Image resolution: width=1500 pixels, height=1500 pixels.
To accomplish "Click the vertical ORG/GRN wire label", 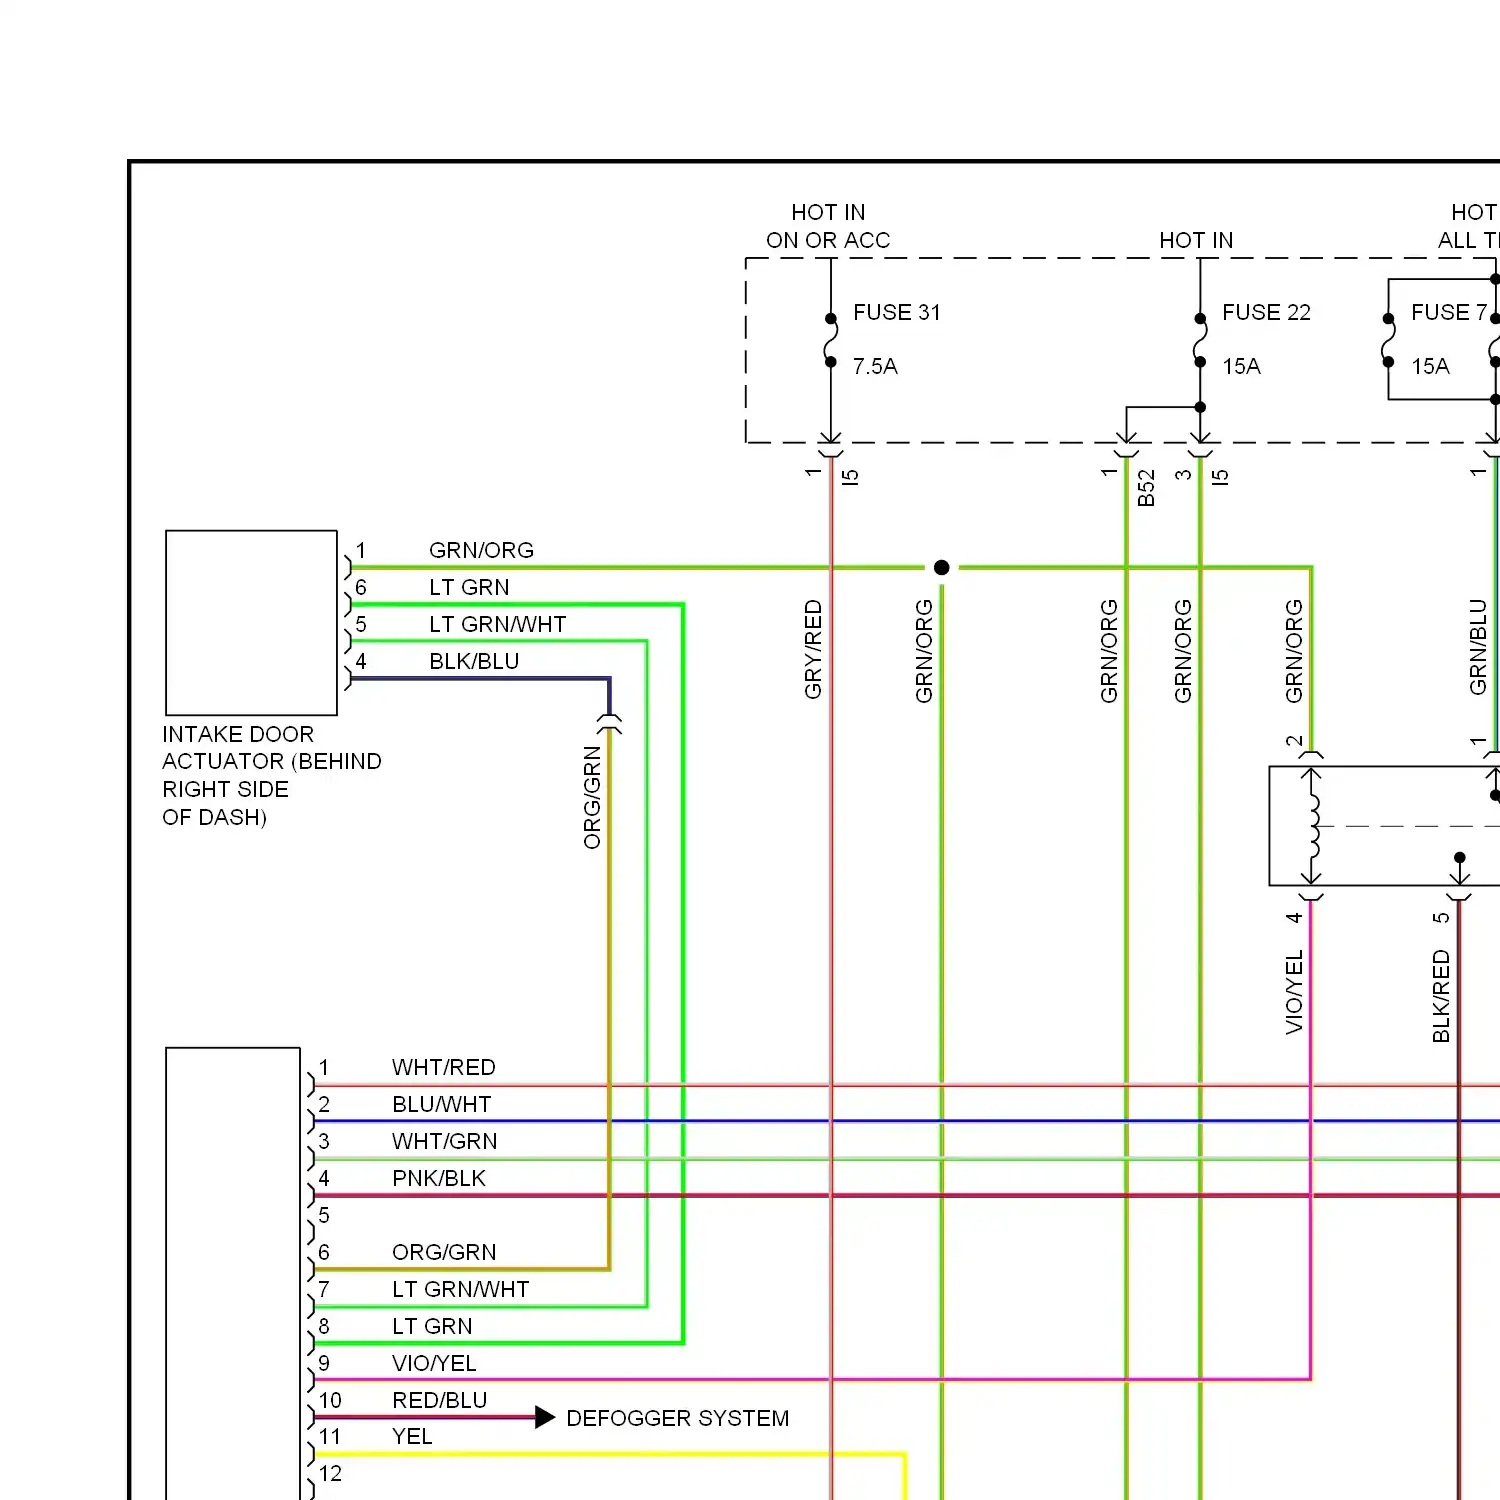I will 592,797.
